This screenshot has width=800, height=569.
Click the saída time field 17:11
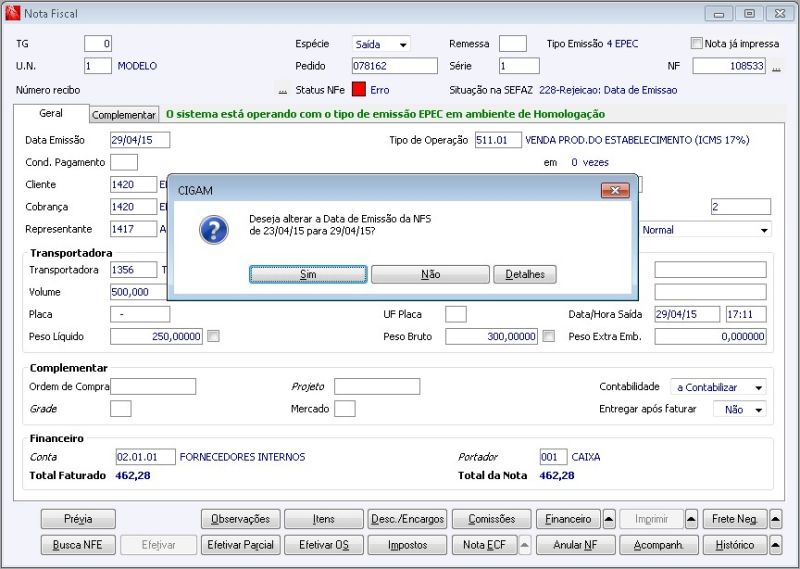(x=746, y=314)
